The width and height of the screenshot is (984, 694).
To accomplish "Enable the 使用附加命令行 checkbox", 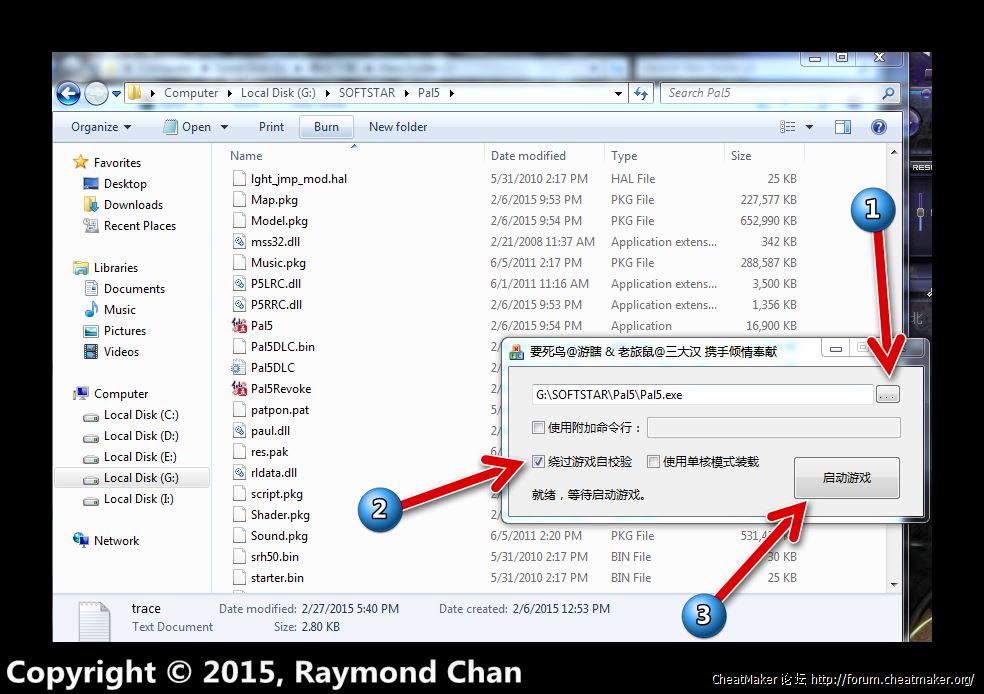I will click(x=539, y=428).
